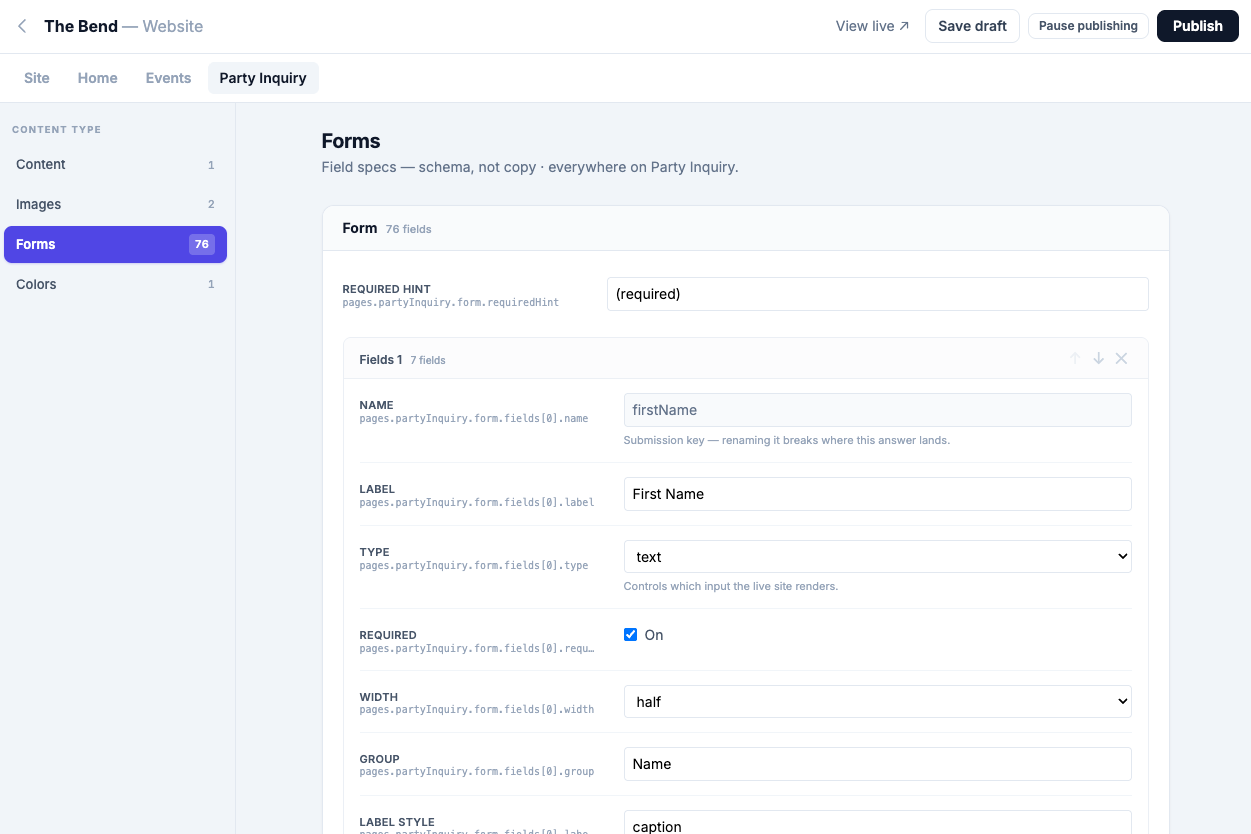Open the Type dropdown showing text

[x=877, y=557]
